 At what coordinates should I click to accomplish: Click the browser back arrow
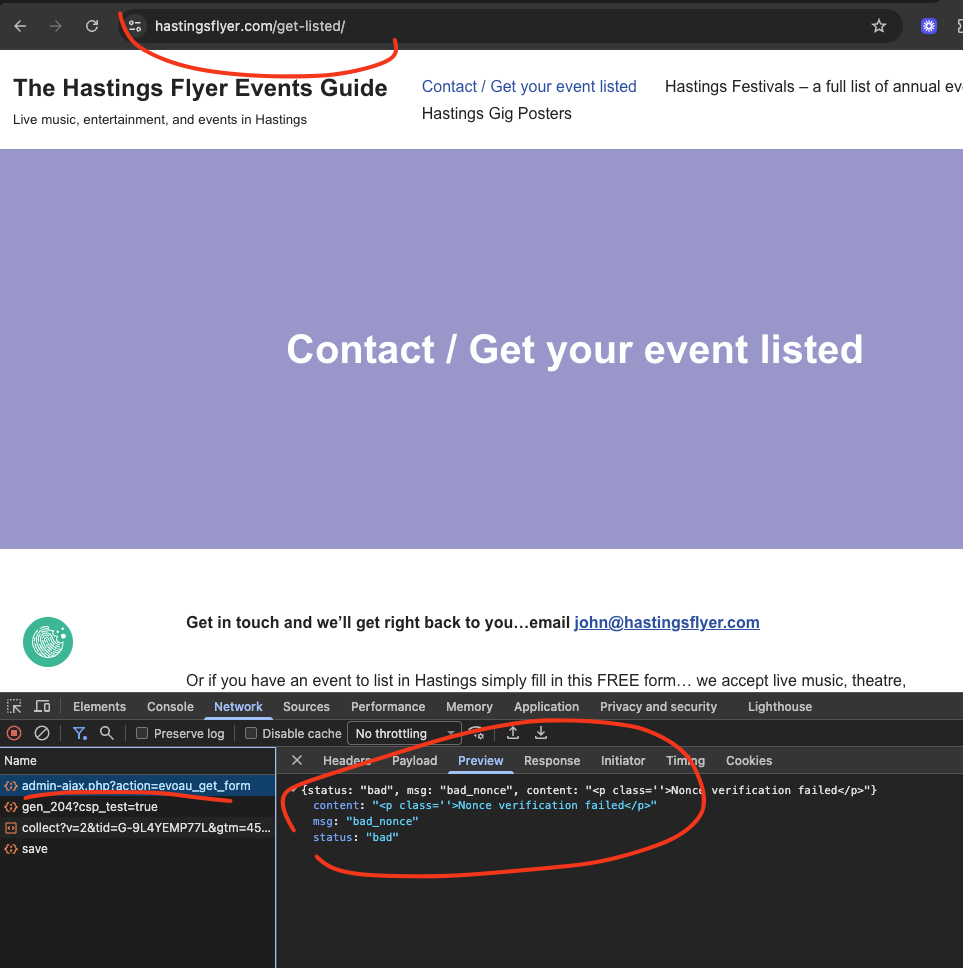point(20,26)
